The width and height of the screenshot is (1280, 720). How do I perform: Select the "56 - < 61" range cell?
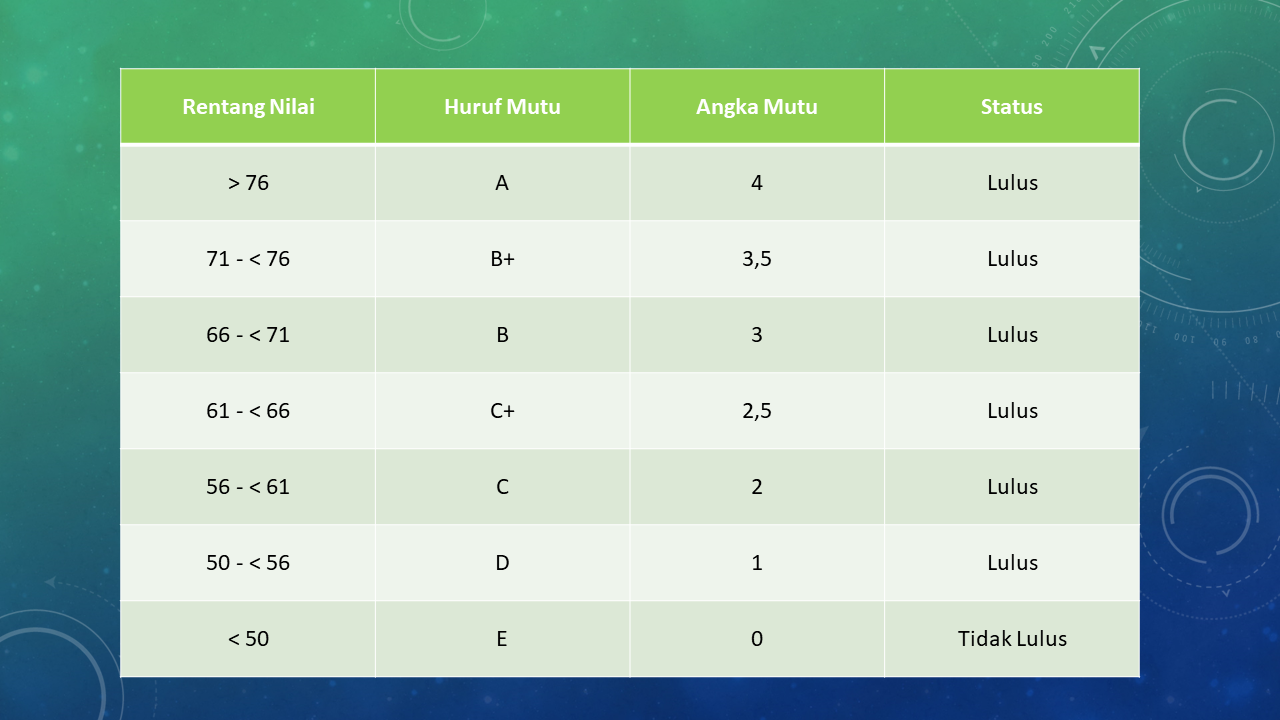[x=248, y=487]
